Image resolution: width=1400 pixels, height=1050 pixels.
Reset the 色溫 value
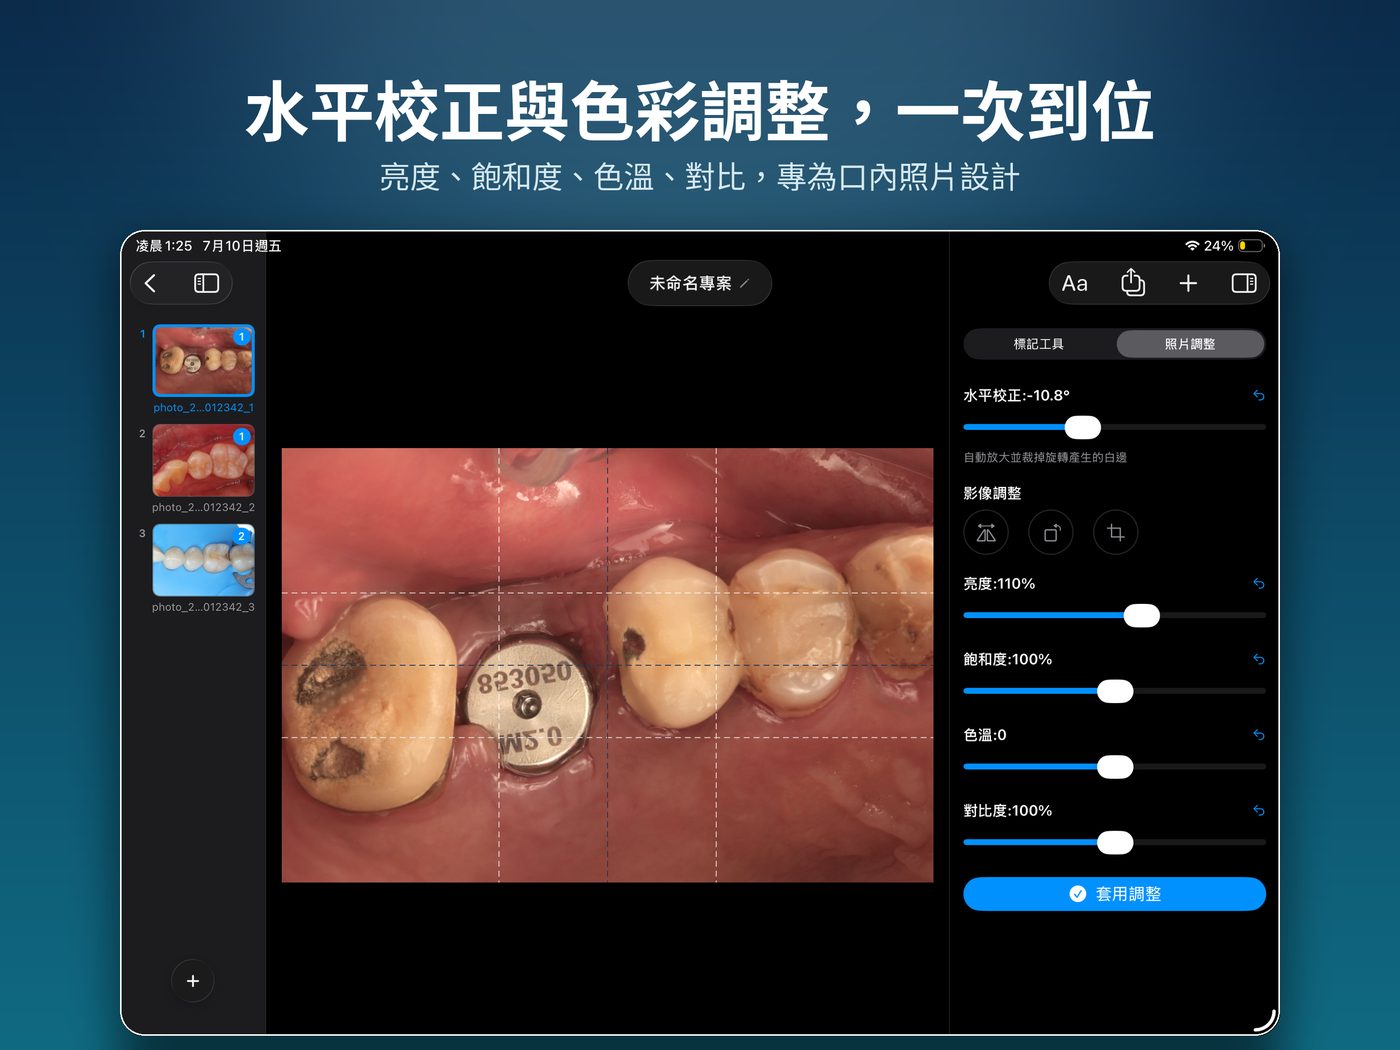pos(1259,735)
